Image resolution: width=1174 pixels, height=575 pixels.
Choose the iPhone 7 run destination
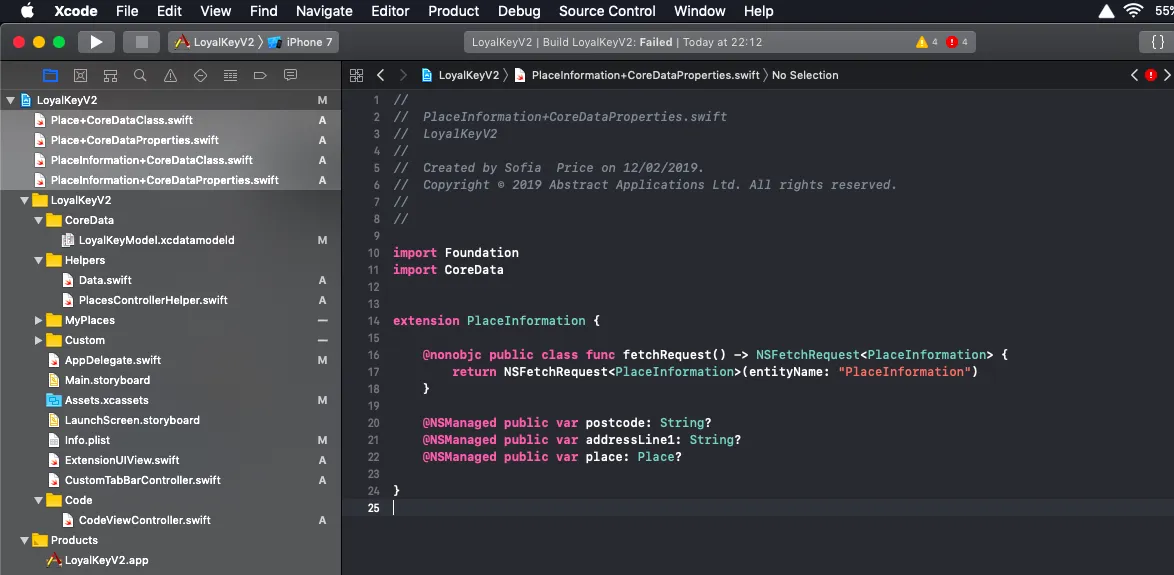coord(301,42)
